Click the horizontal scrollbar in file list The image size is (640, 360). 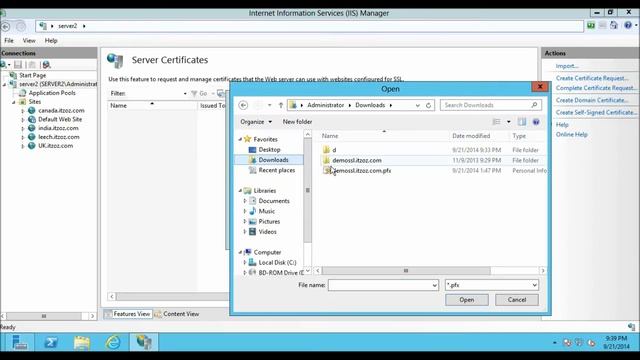pos(406,271)
